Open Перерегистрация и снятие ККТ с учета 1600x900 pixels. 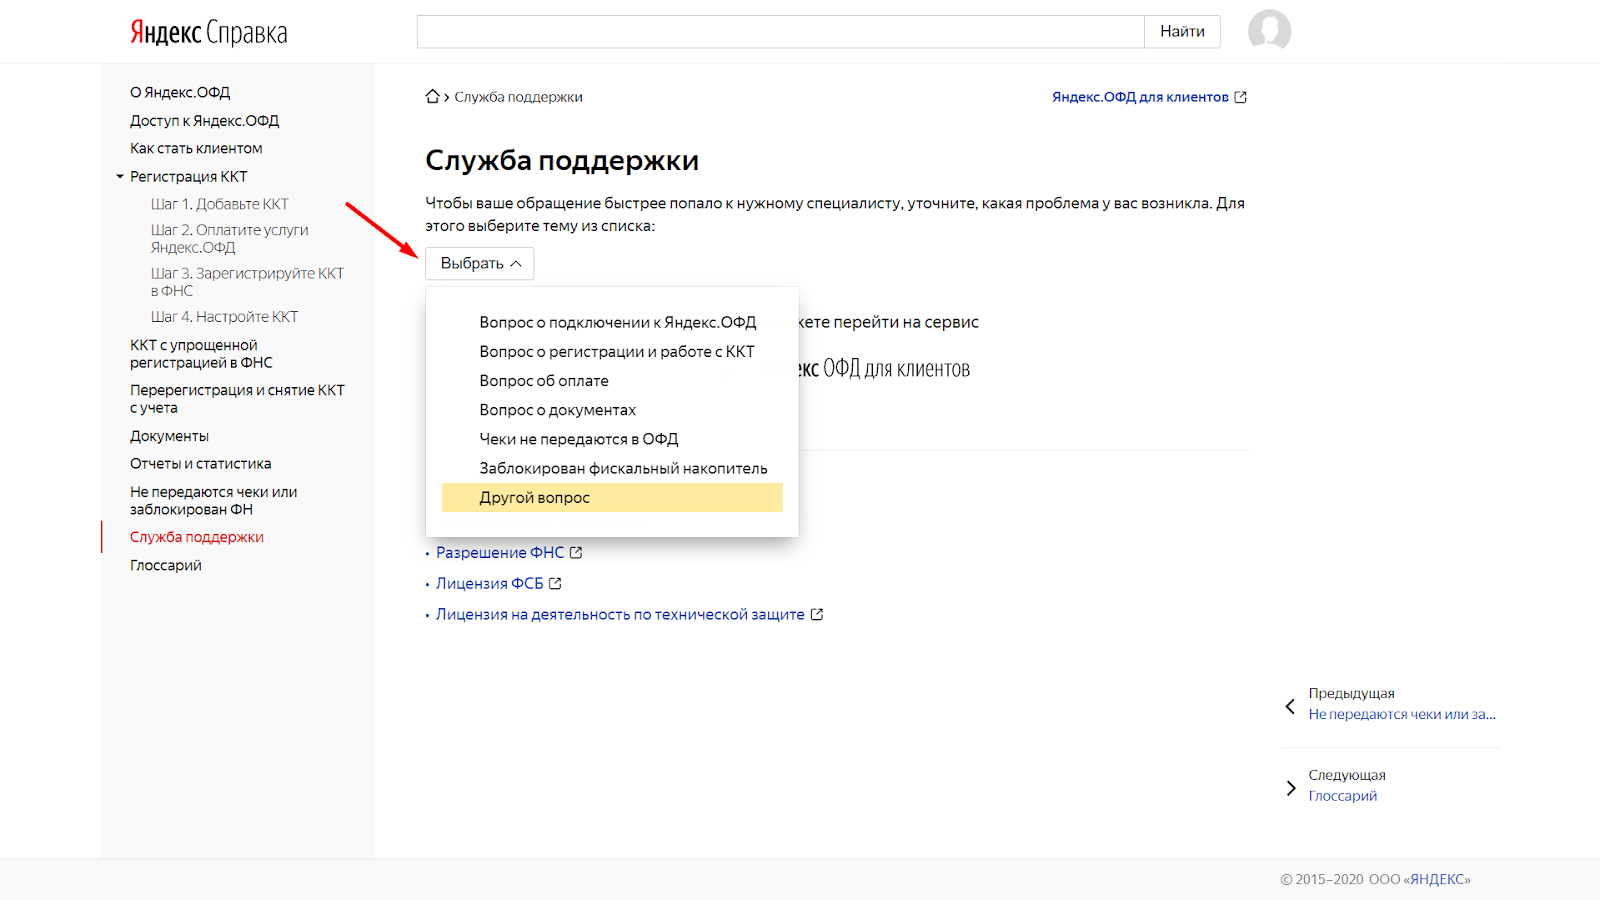coord(237,399)
